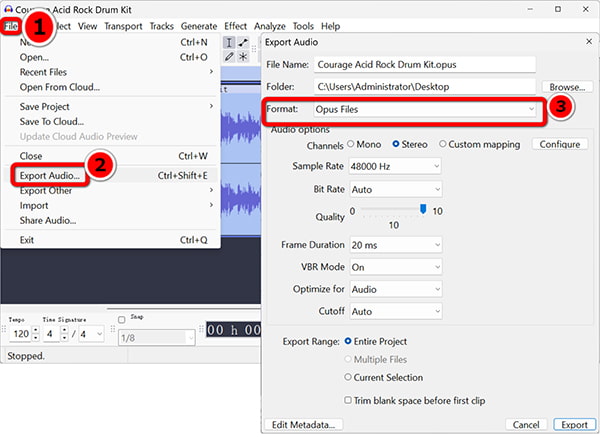
Task: Open the Generate menu
Action: coord(199,26)
